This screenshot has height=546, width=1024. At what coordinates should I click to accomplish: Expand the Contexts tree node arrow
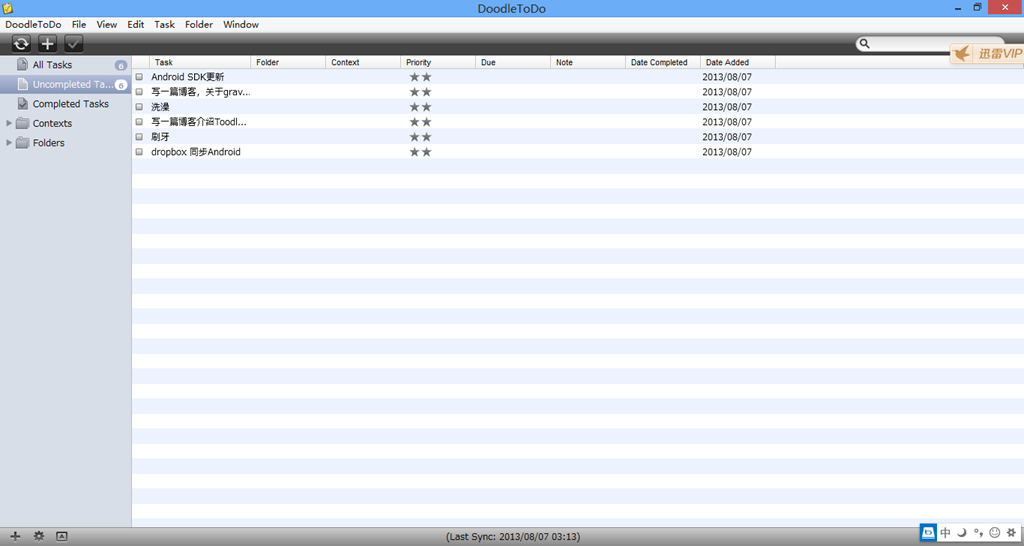[10, 124]
